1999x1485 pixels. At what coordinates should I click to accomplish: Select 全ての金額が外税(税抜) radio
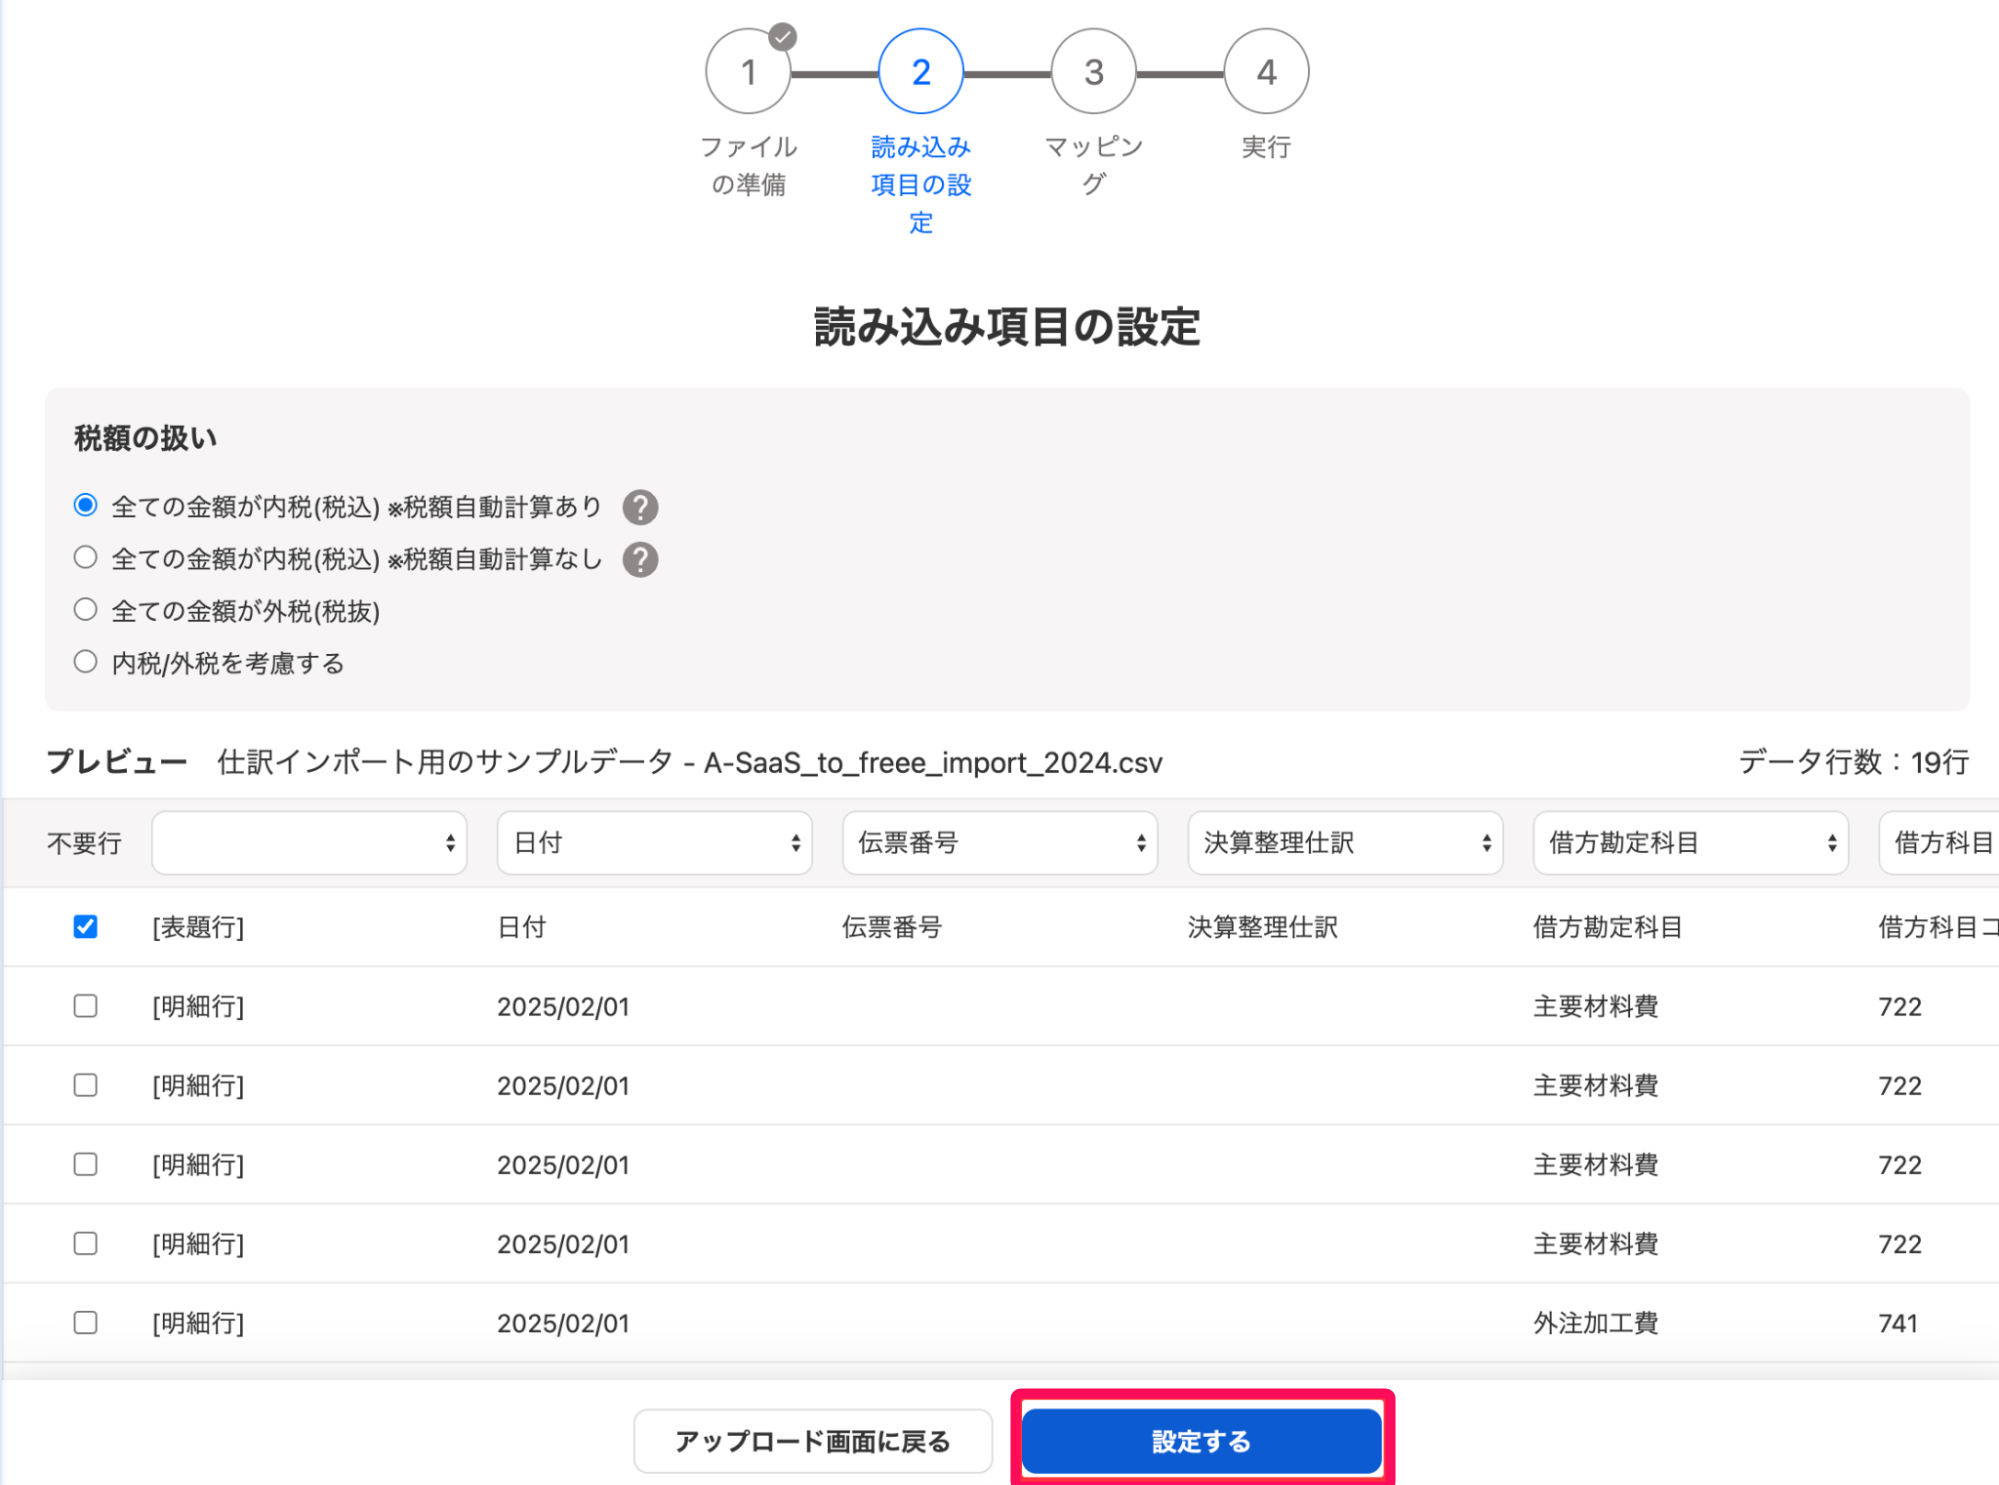point(86,609)
